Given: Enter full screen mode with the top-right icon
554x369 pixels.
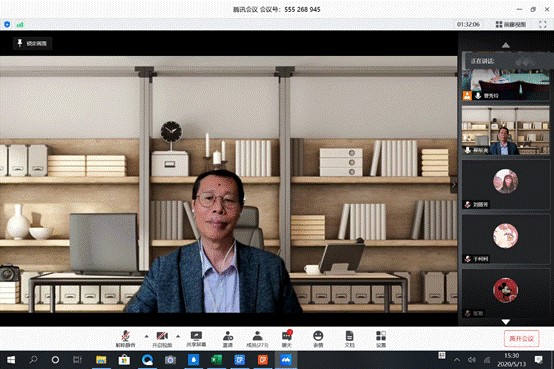Looking at the screenshot, I should [x=542, y=24].
